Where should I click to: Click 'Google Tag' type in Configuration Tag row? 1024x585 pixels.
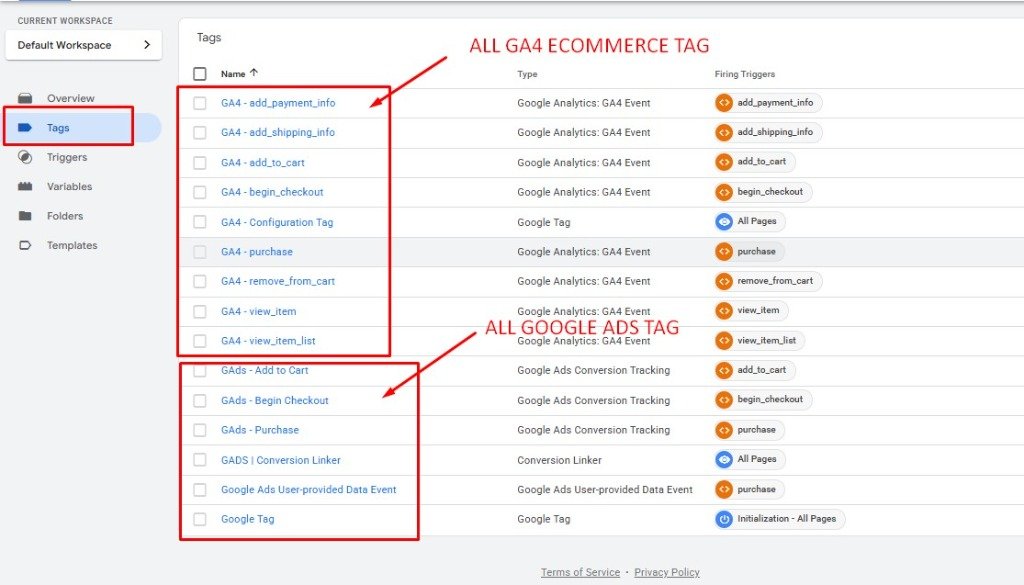click(543, 222)
